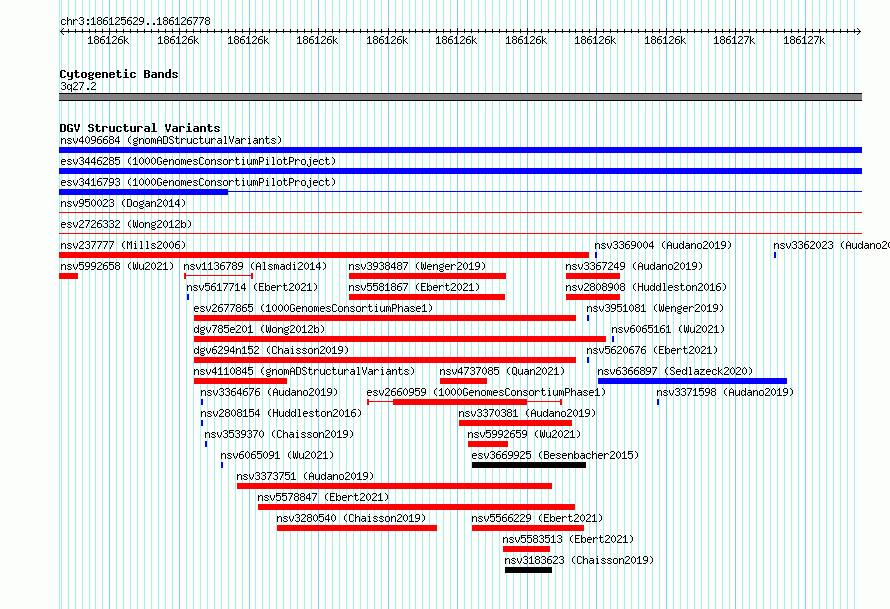Click the red nsv3280540 variant bar
Screen dimensions: 890x609
357,528
